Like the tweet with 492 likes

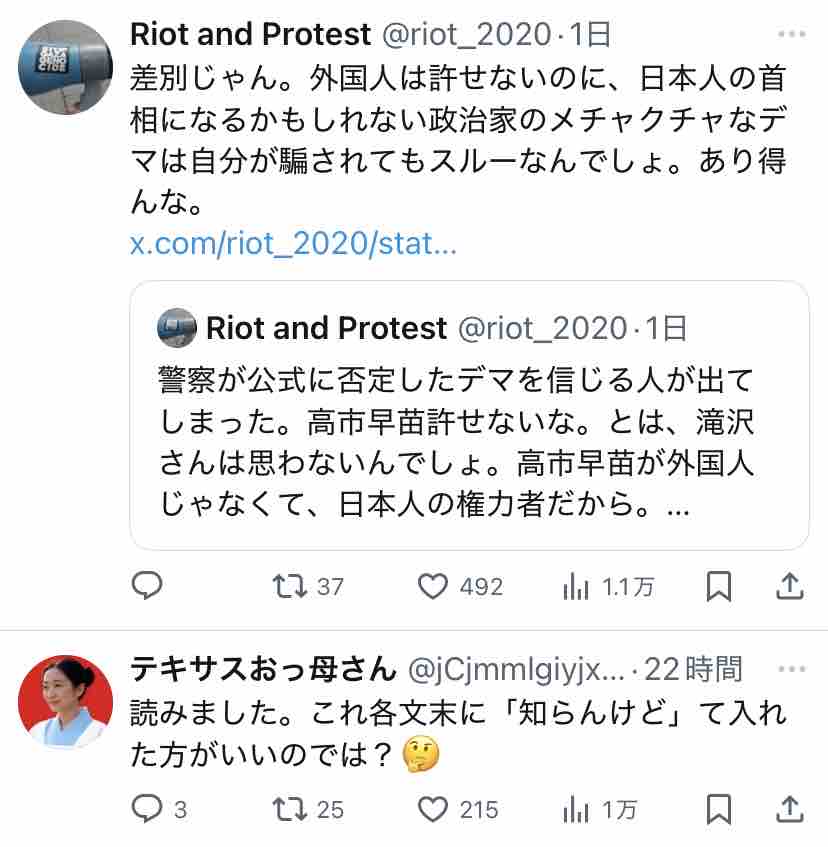[432, 586]
